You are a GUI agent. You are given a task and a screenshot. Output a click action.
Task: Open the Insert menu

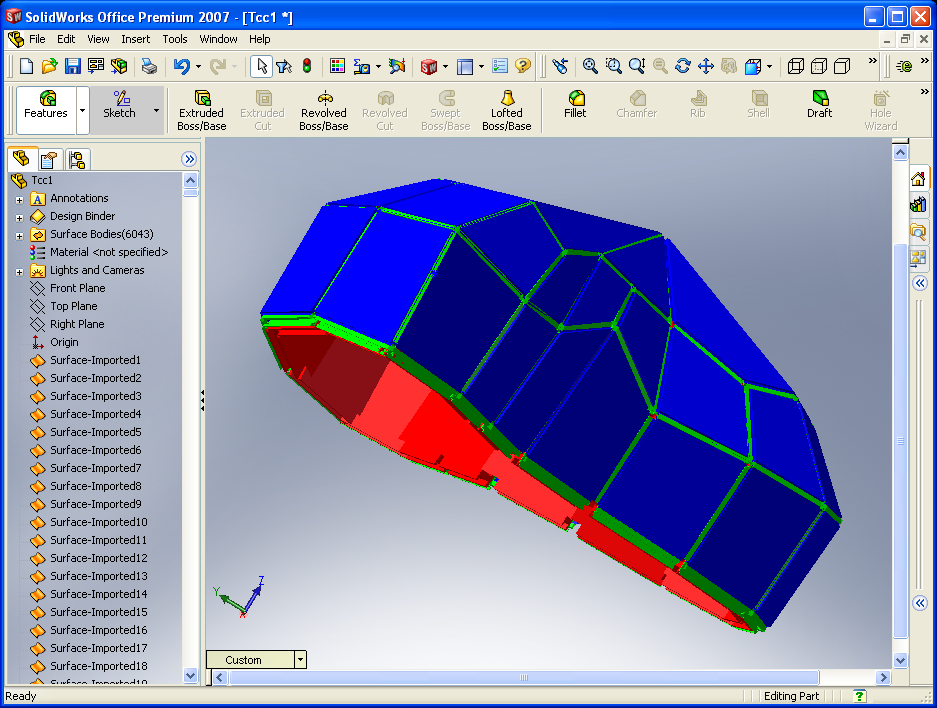point(136,39)
